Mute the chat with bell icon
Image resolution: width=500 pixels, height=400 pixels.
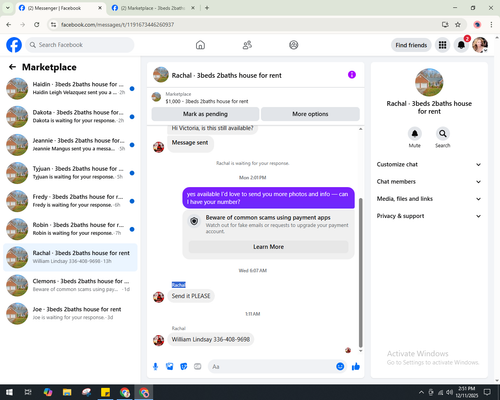pyautogui.click(x=415, y=134)
